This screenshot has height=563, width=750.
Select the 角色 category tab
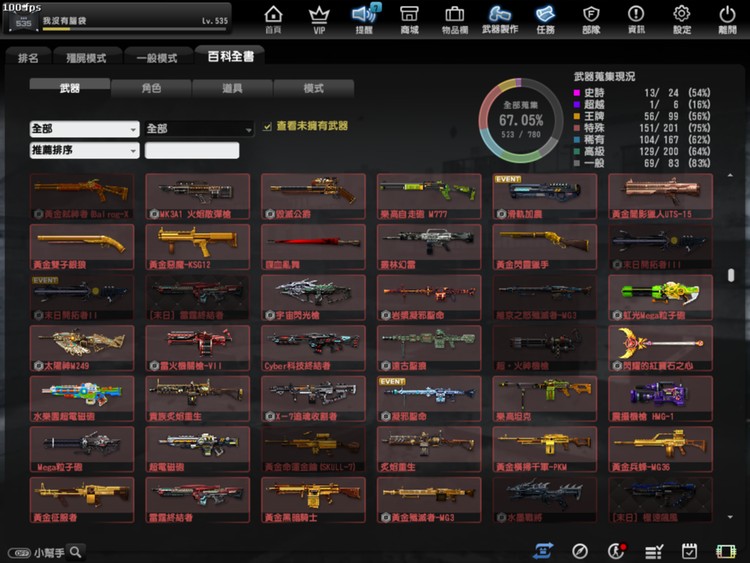[x=151, y=88]
